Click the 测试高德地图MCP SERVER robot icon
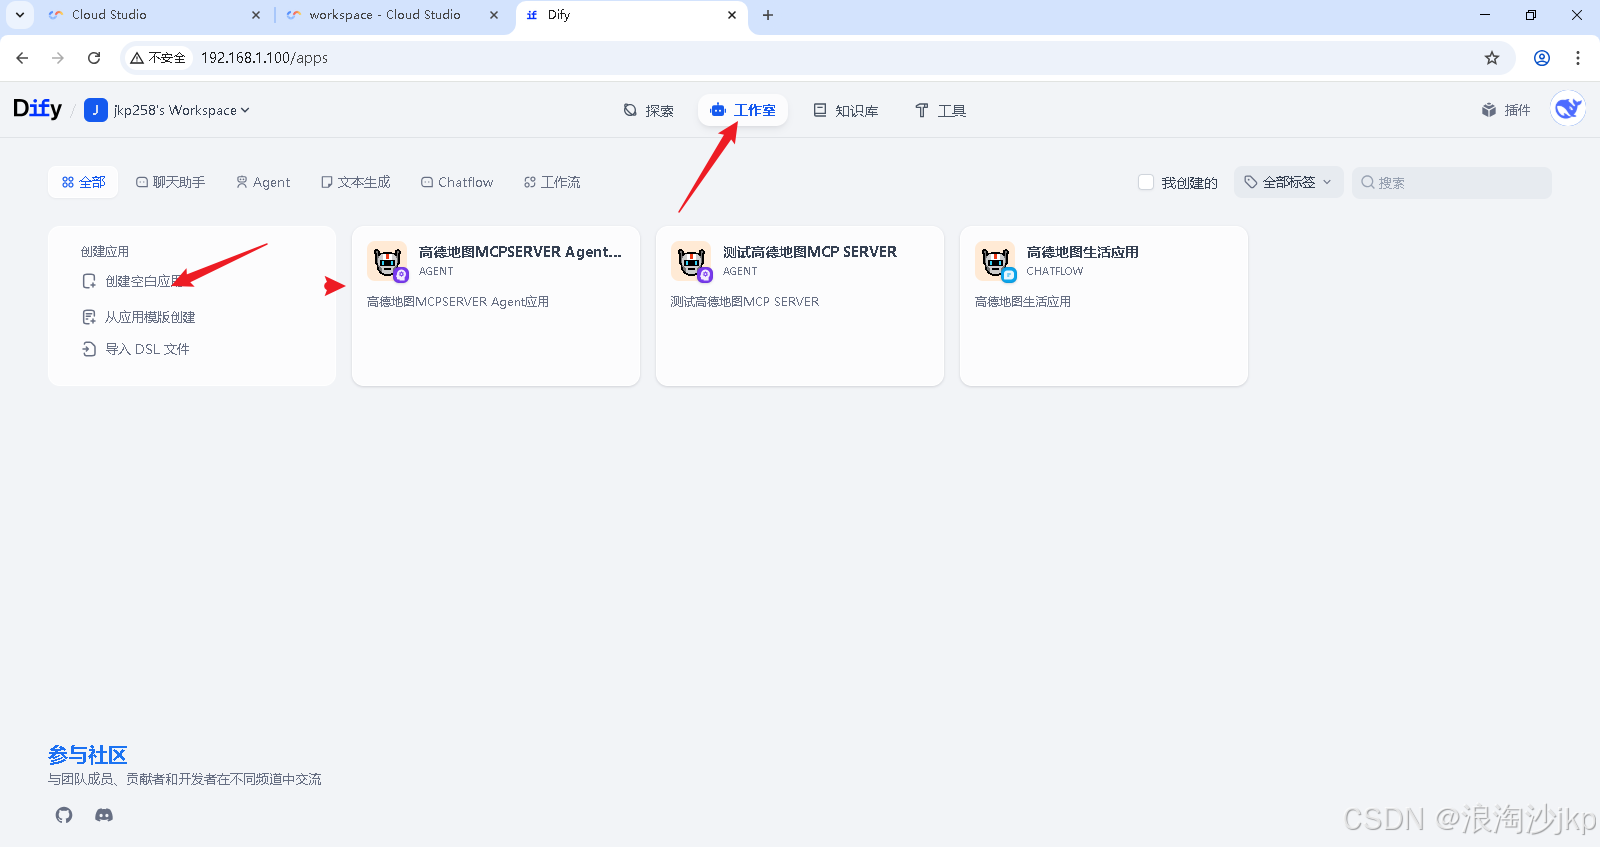The width and height of the screenshot is (1600, 847). point(691,261)
